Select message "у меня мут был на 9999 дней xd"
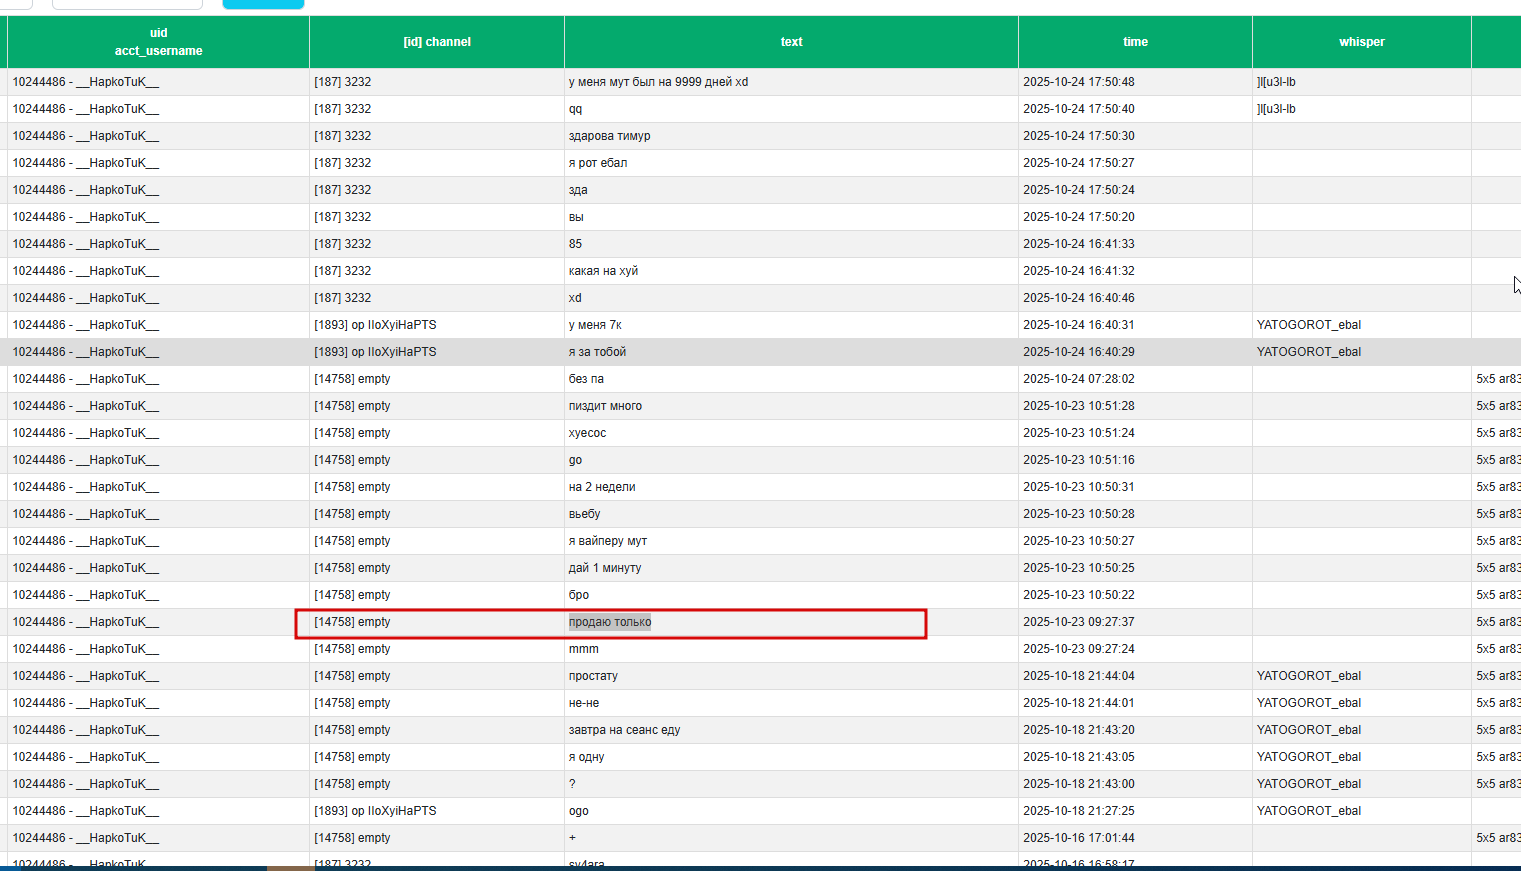 [x=658, y=82]
